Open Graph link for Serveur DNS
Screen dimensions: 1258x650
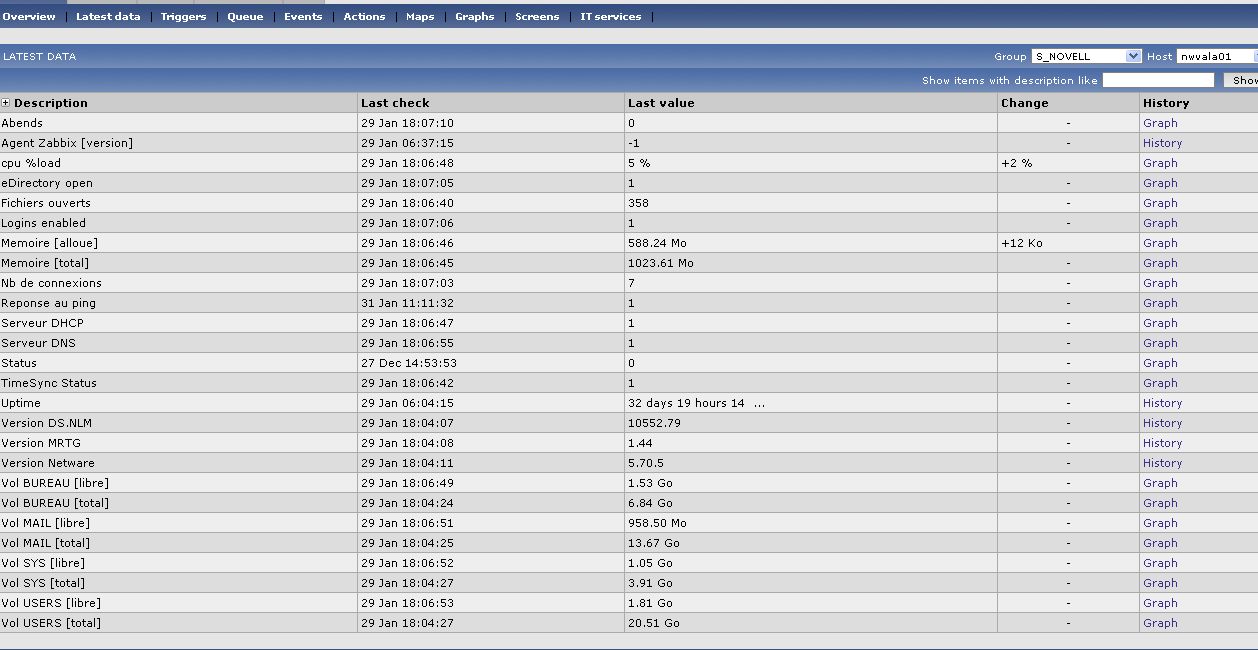1160,343
